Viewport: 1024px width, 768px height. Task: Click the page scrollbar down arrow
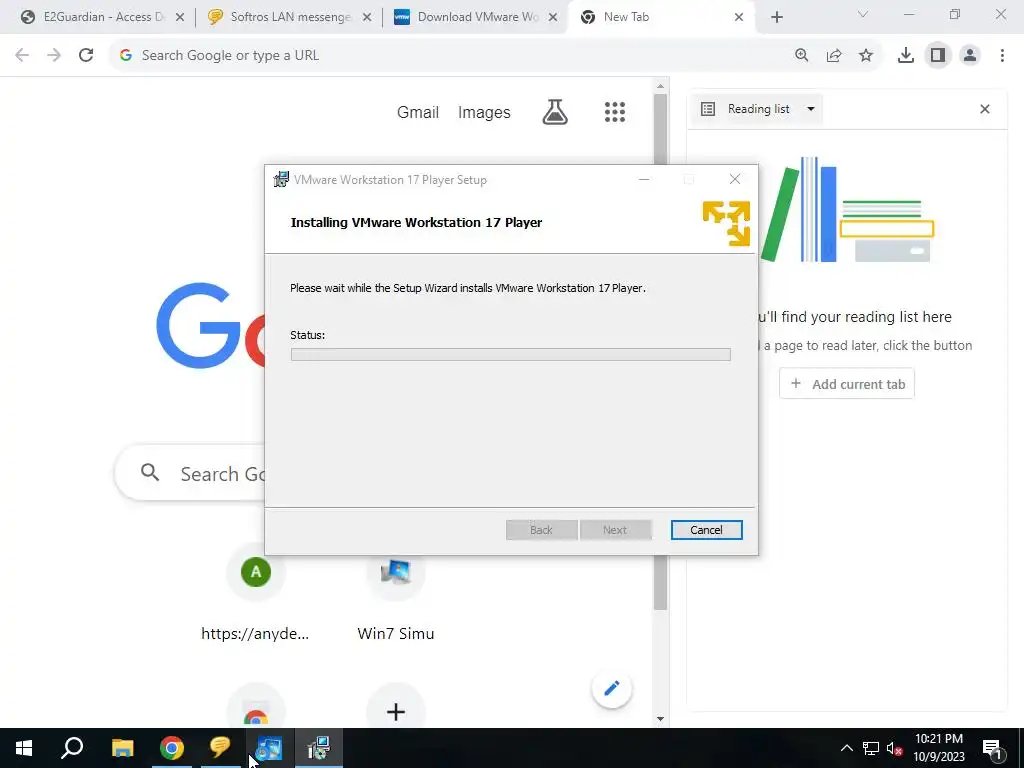pyautogui.click(x=660, y=719)
